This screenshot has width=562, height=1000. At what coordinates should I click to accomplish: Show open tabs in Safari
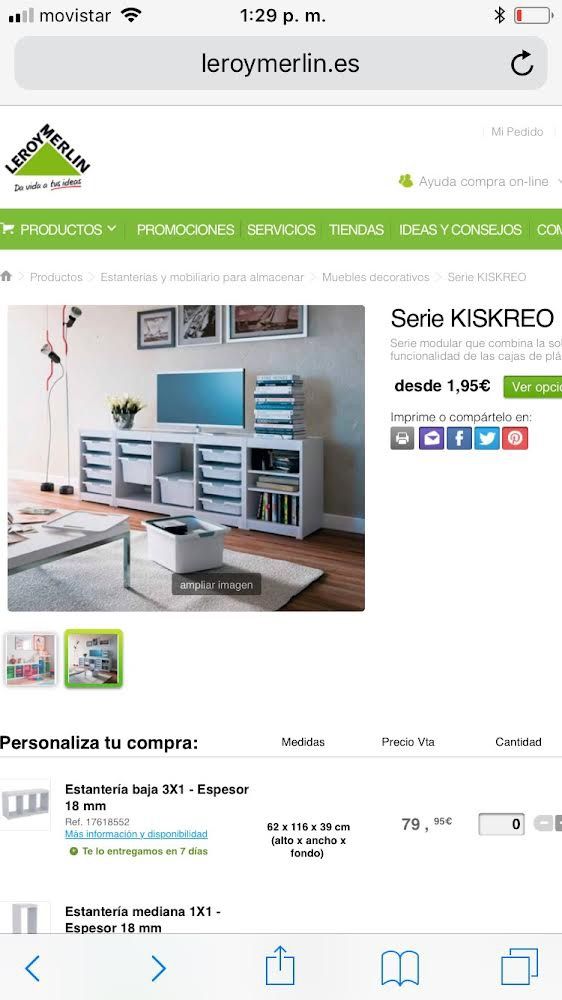tap(519, 967)
